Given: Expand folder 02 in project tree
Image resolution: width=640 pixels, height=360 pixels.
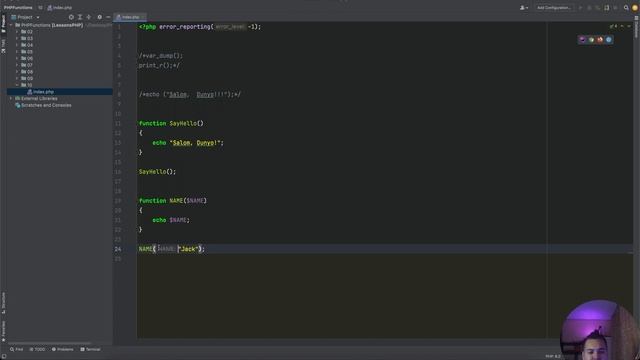Looking at the screenshot, I should [17, 32].
